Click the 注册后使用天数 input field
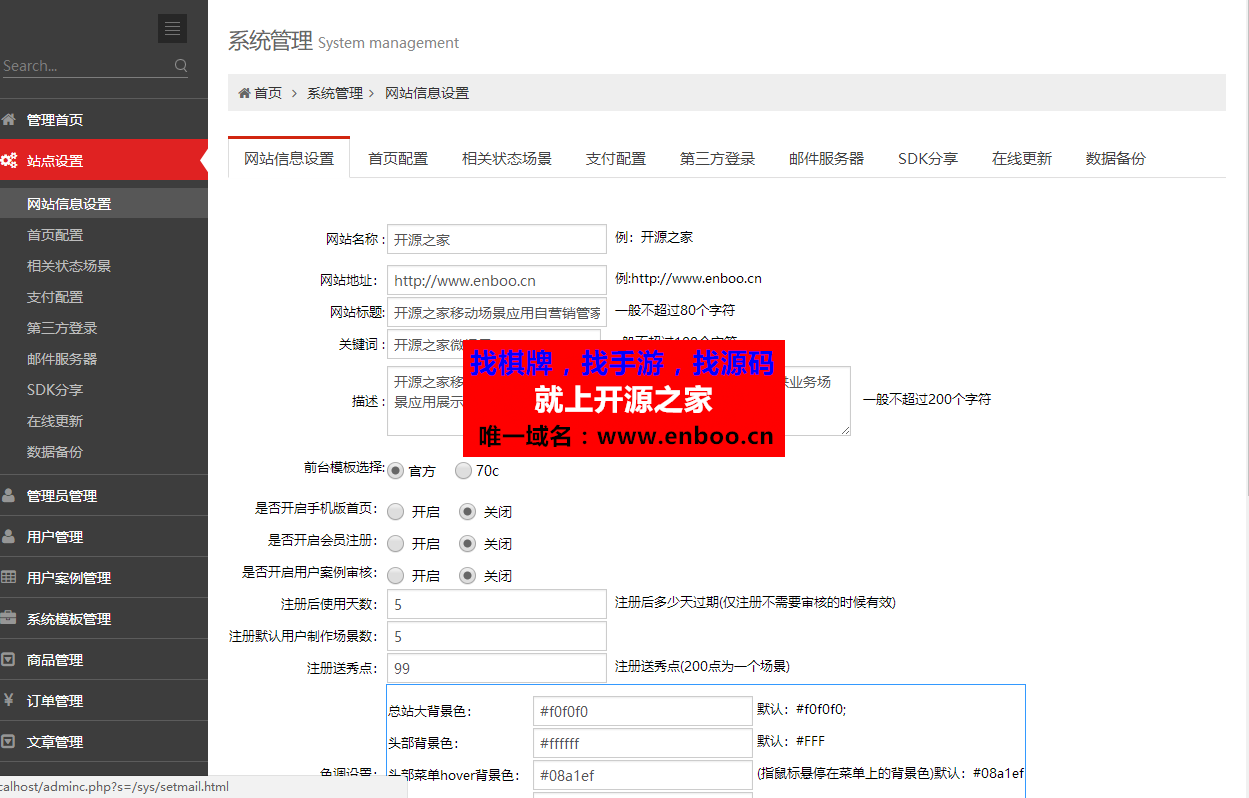Viewport: 1249px width, 798px height. (x=496, y=604)
